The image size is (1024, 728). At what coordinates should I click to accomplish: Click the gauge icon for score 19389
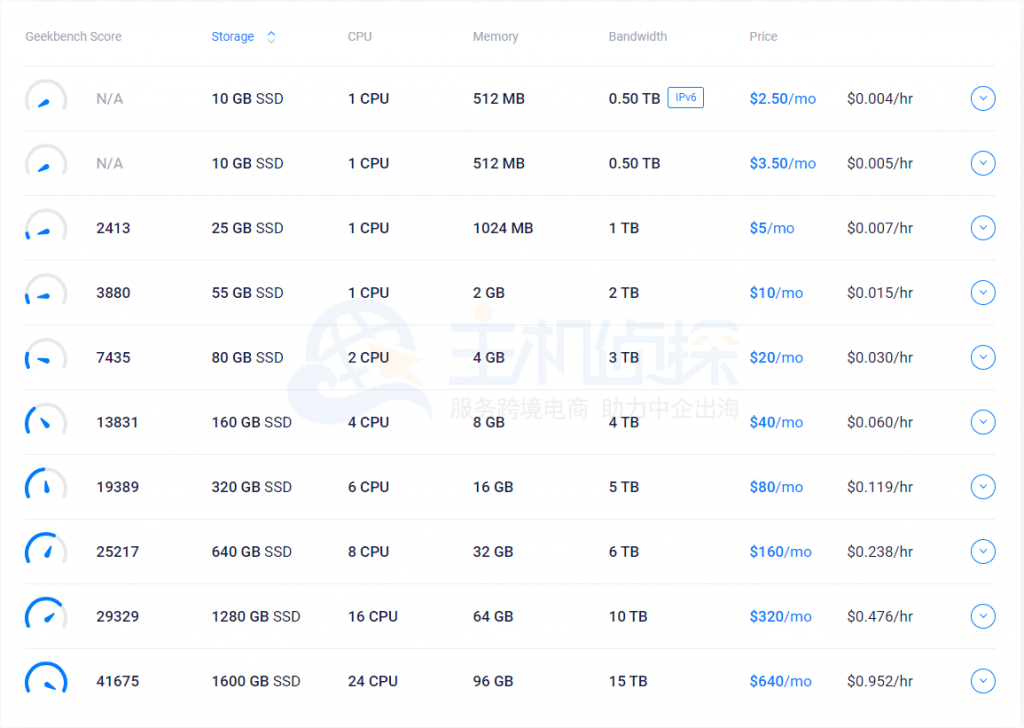(x=45, y=487)
